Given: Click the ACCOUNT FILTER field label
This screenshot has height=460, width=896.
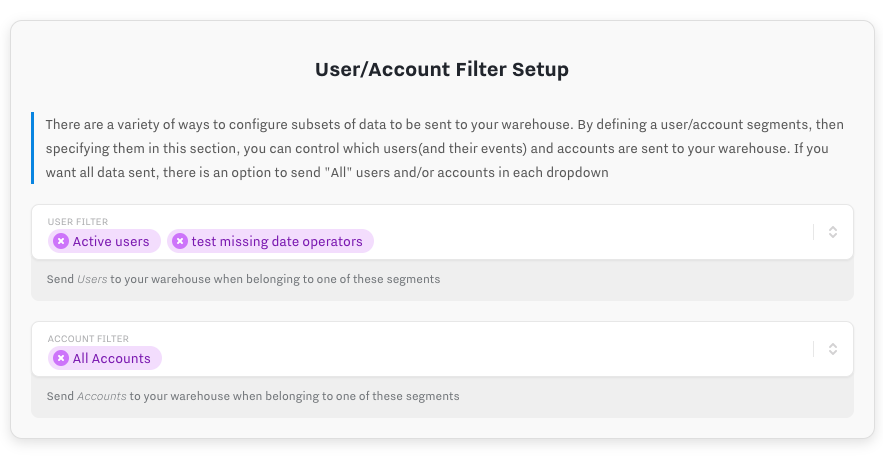Looking at the screenshot, I should [88, 339].
